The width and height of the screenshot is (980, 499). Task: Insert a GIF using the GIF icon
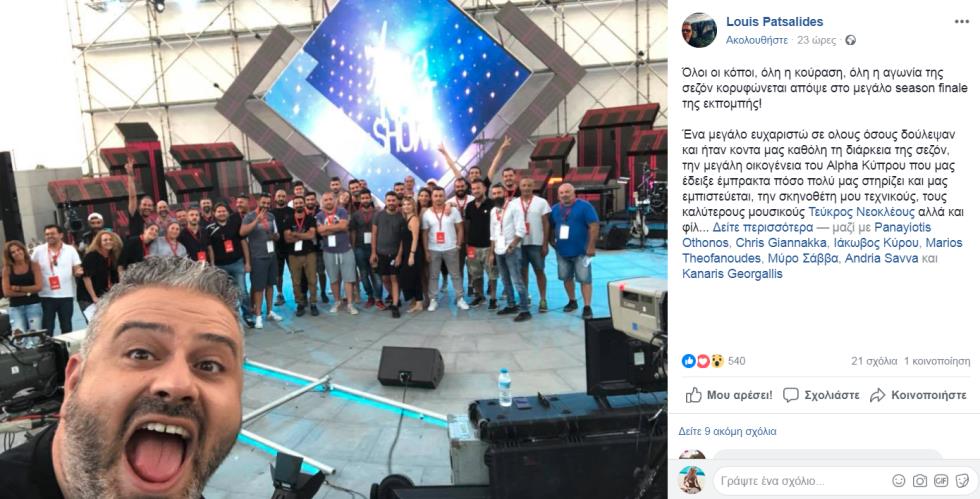[941, 480]
